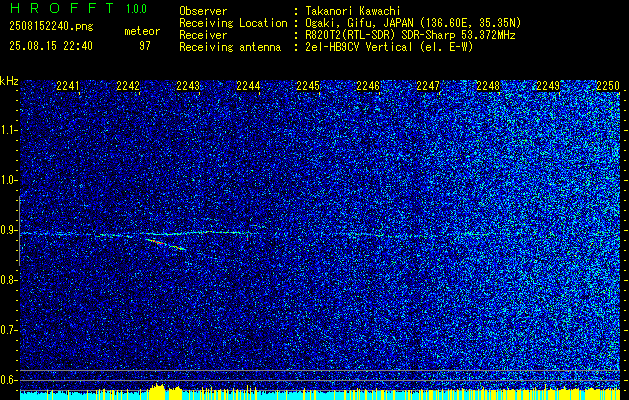Click the 1.0 kHz frequency label
629x400 pixels.
click(x=8, y=180)
